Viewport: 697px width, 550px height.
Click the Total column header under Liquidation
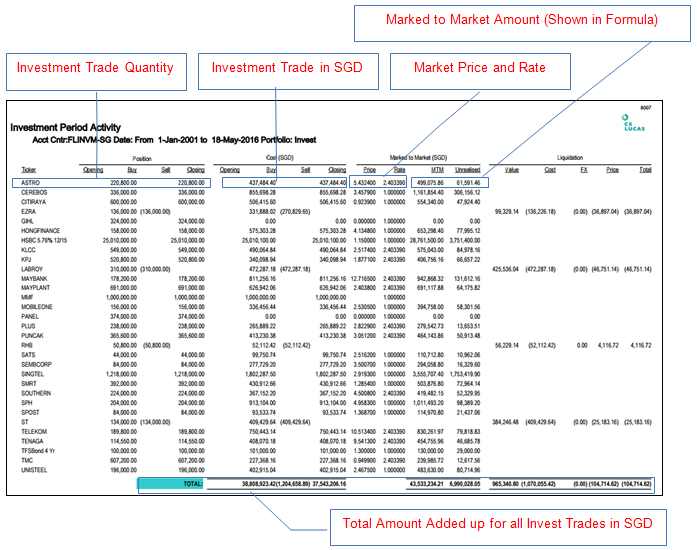[x=645, y=170]
